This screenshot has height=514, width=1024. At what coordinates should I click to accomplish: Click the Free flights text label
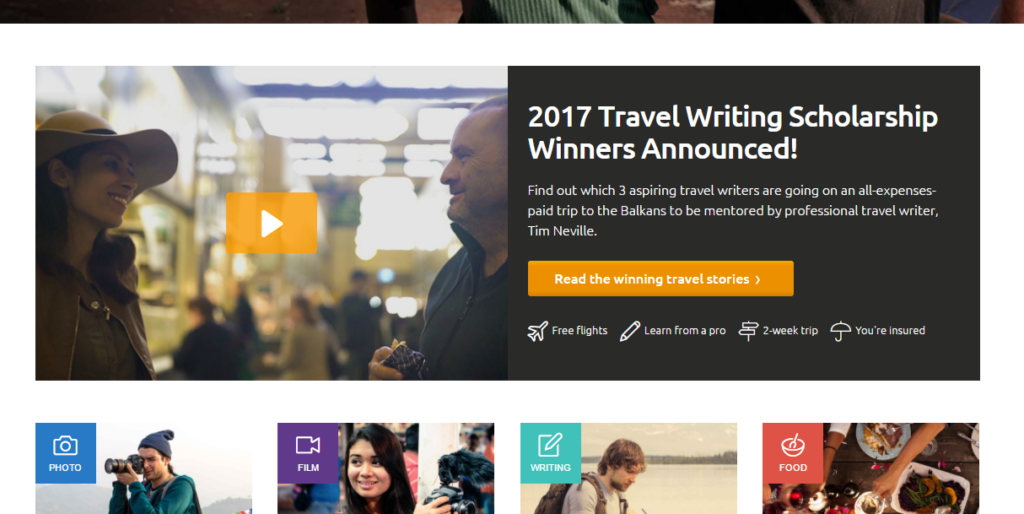coord(579,330)
